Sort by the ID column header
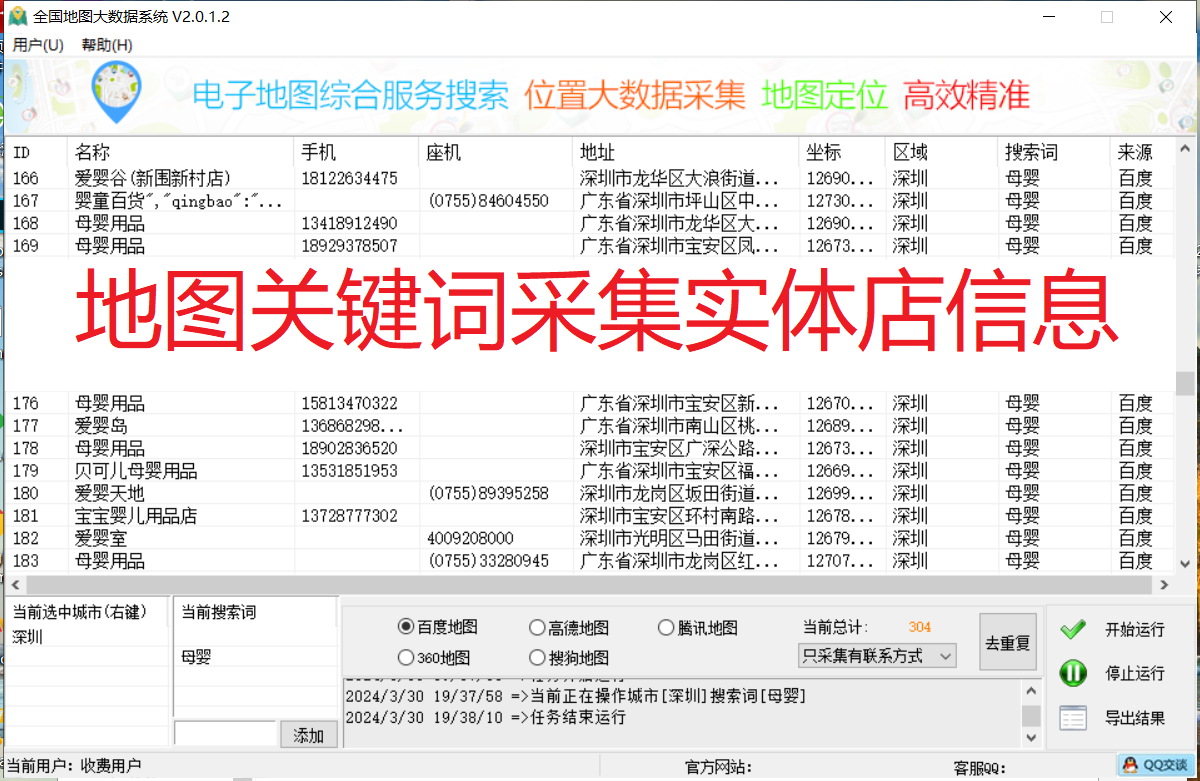The image size is (1200, 781). (37, 152)
